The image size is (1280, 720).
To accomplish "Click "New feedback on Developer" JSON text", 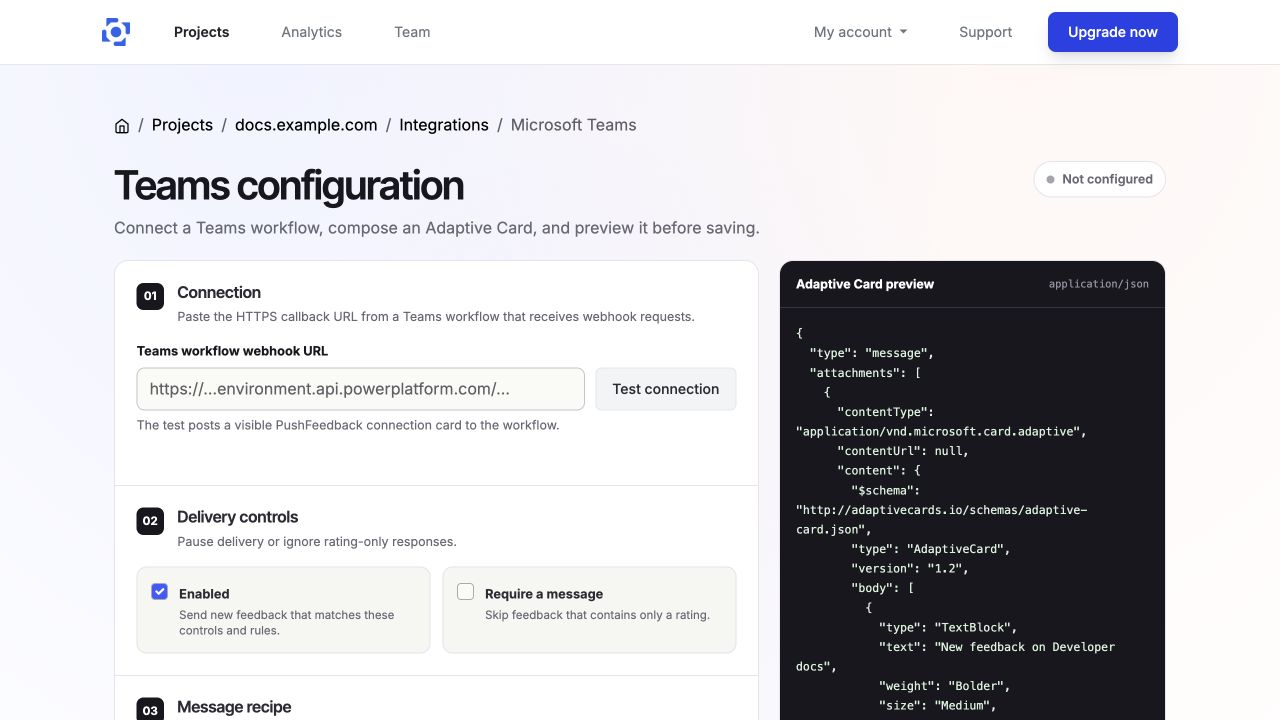I will pos(1025,647).
